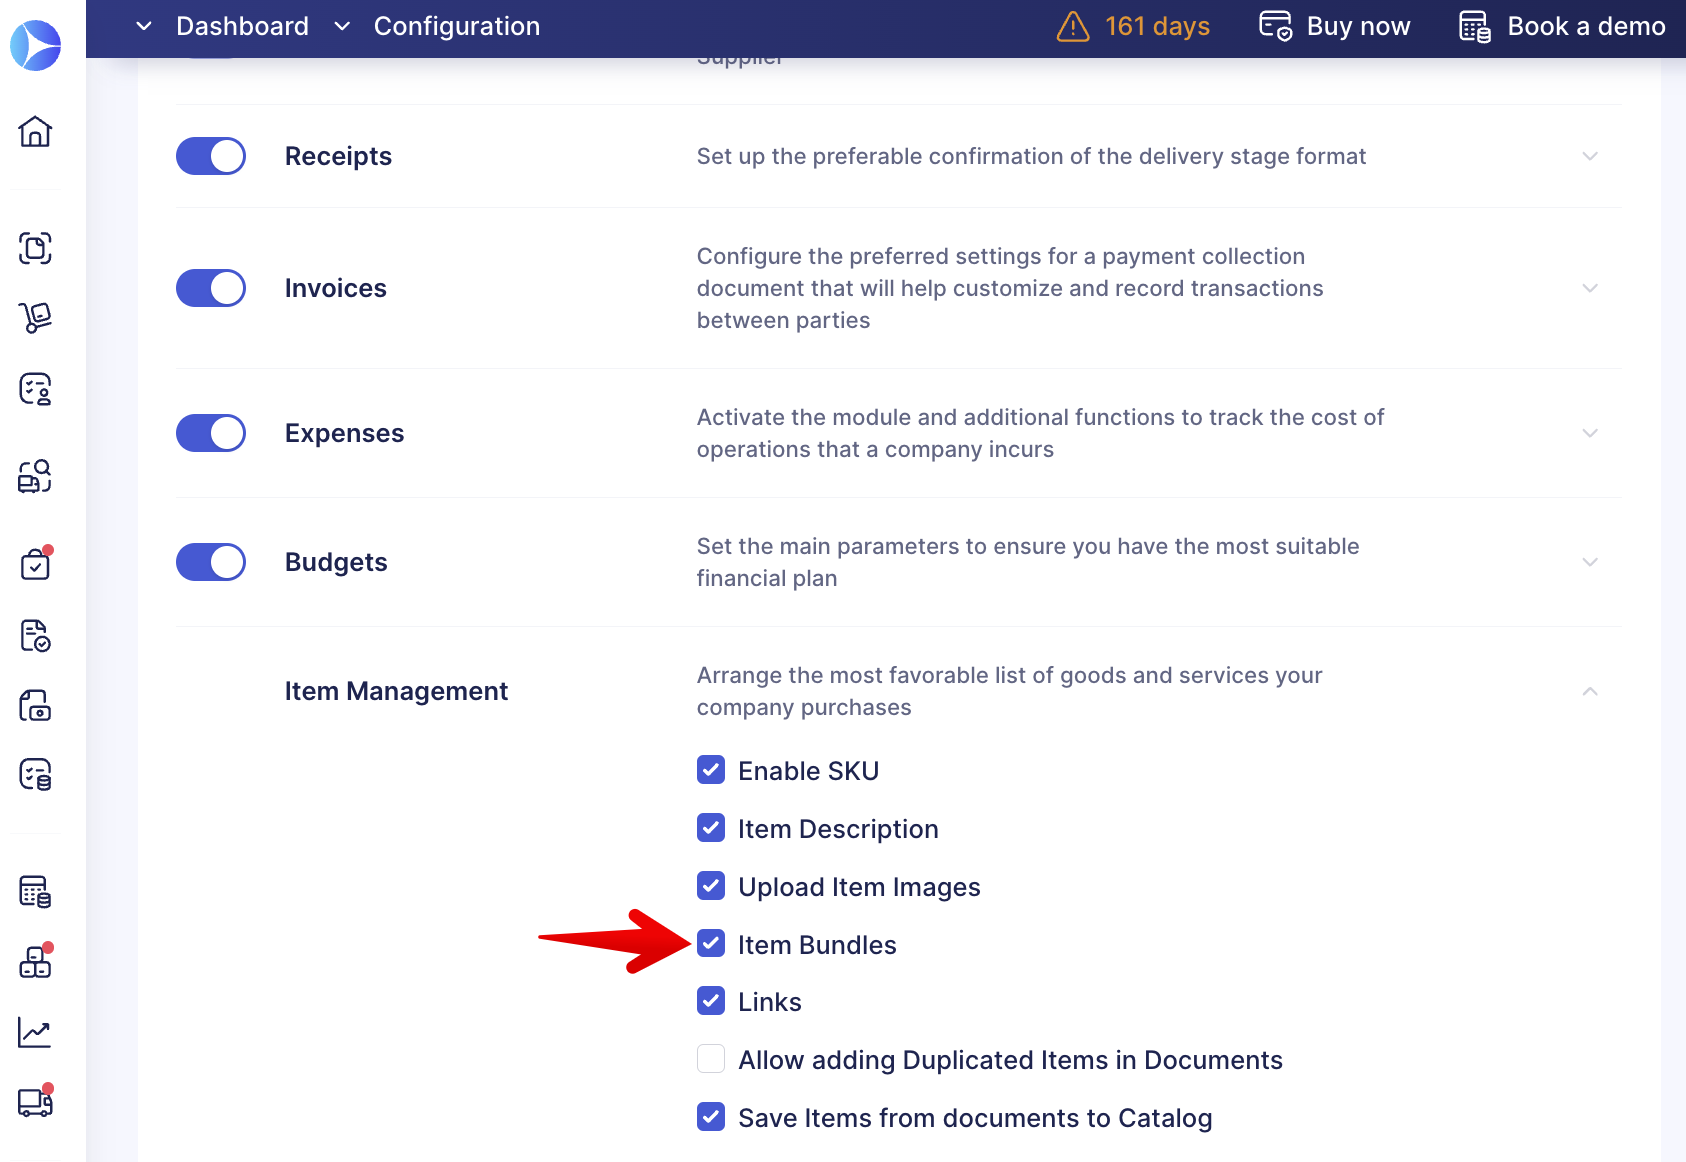
Task: Open the chart analytics icon in sidebar
Action: coord(35,1032)
